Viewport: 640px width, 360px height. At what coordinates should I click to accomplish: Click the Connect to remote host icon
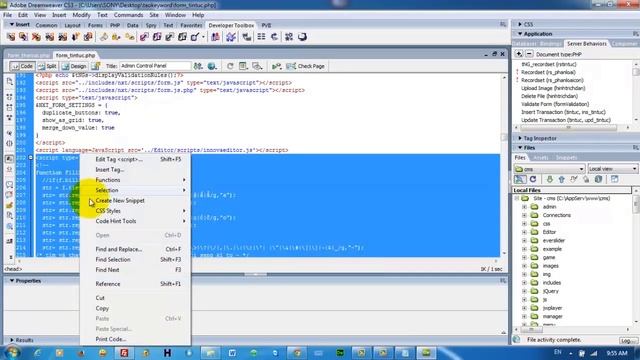tap(520, 179)
